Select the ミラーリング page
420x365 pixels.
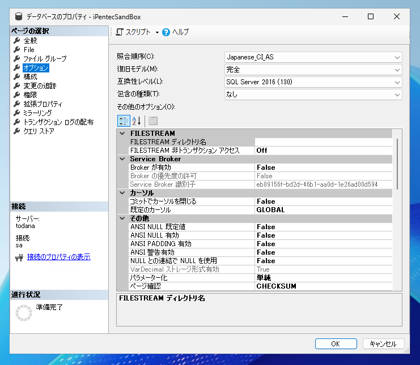[37, 113]
